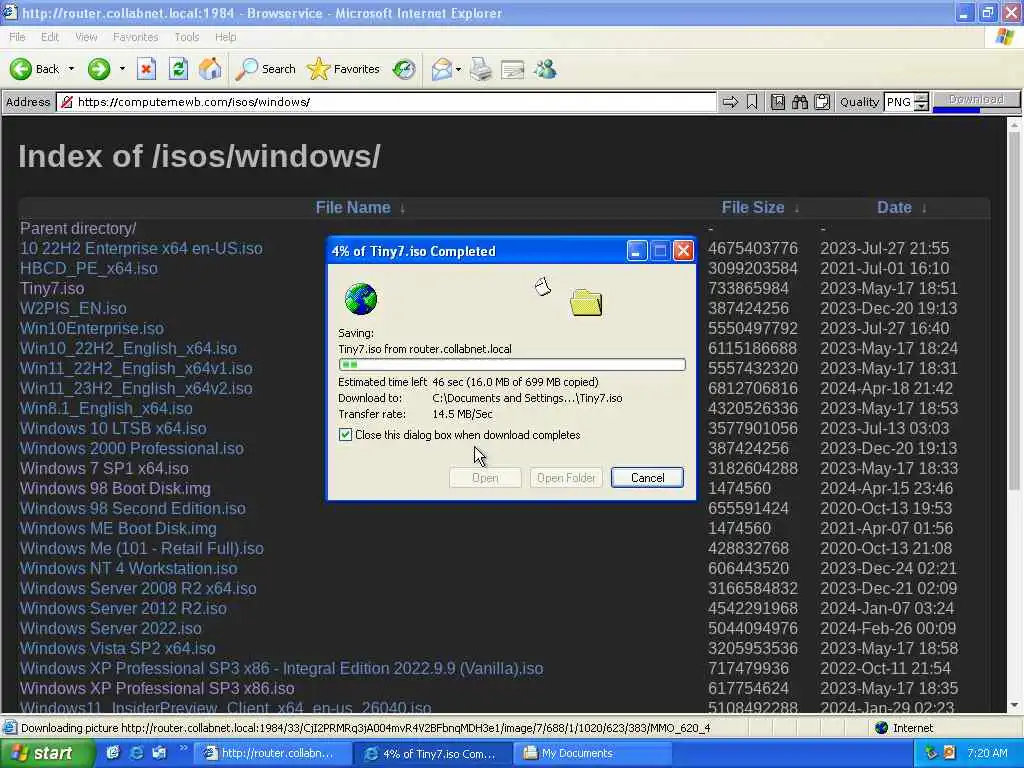Switch to My Documents taskbar button
Viewport: 1024px width, 768px height.
tap(592, 753)
